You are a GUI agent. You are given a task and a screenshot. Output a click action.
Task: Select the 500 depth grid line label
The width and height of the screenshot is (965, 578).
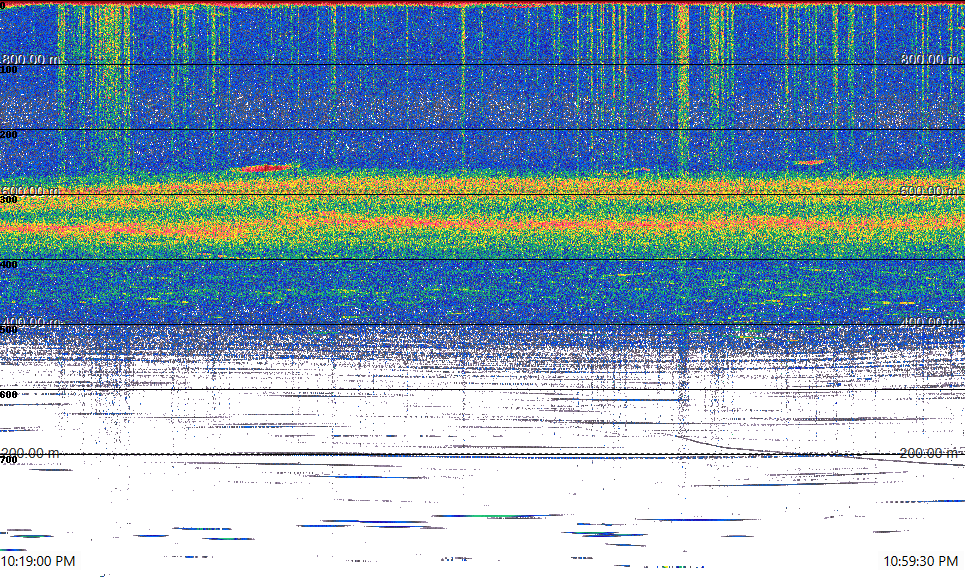click(x=9, y=329)
